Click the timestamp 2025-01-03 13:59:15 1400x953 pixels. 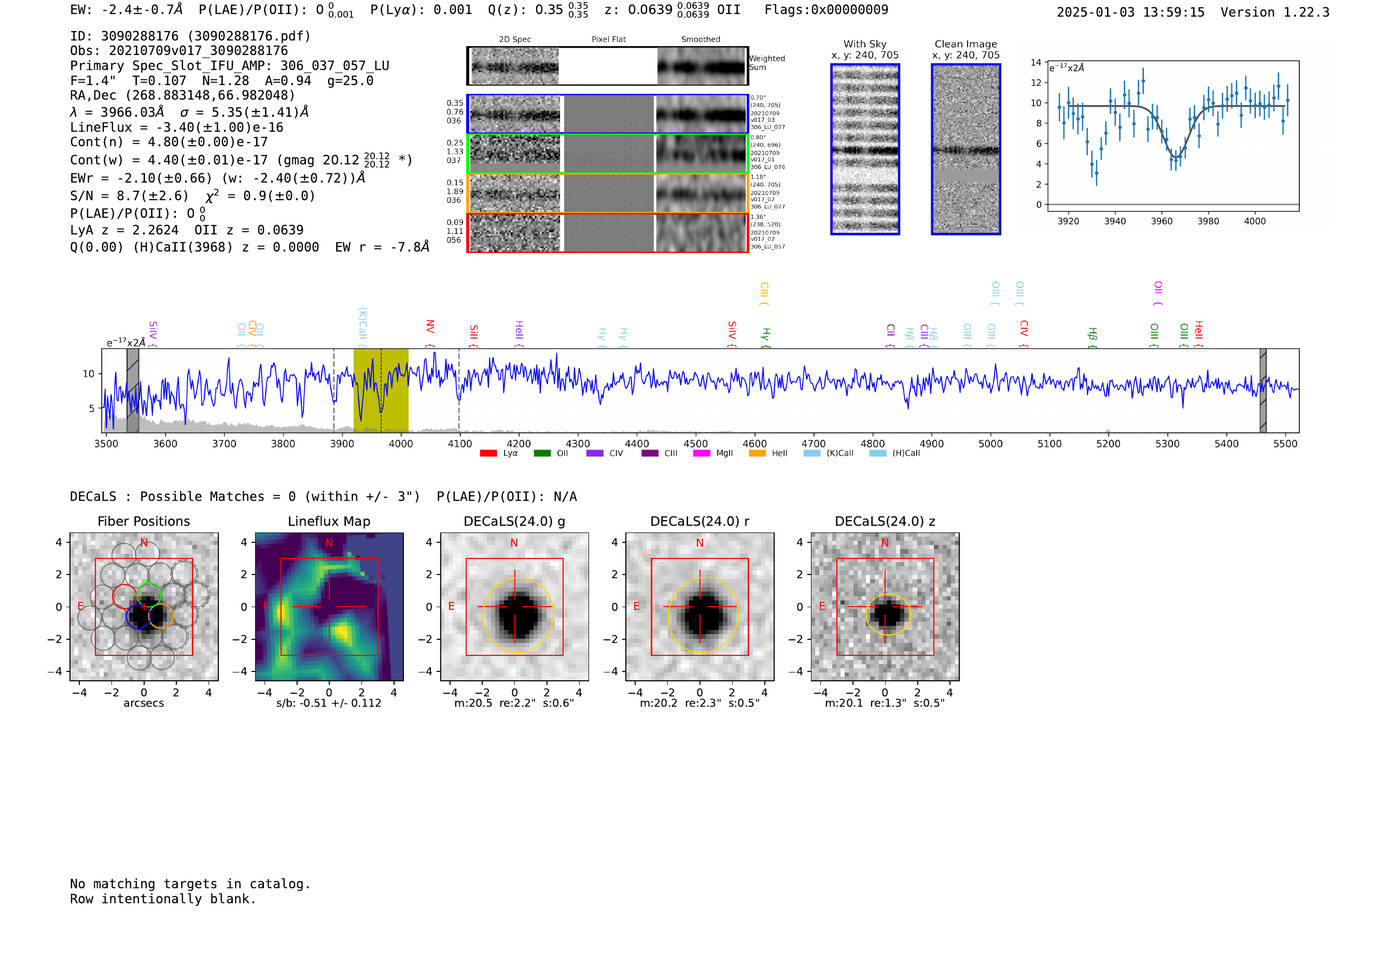(x=1131, y=13)
